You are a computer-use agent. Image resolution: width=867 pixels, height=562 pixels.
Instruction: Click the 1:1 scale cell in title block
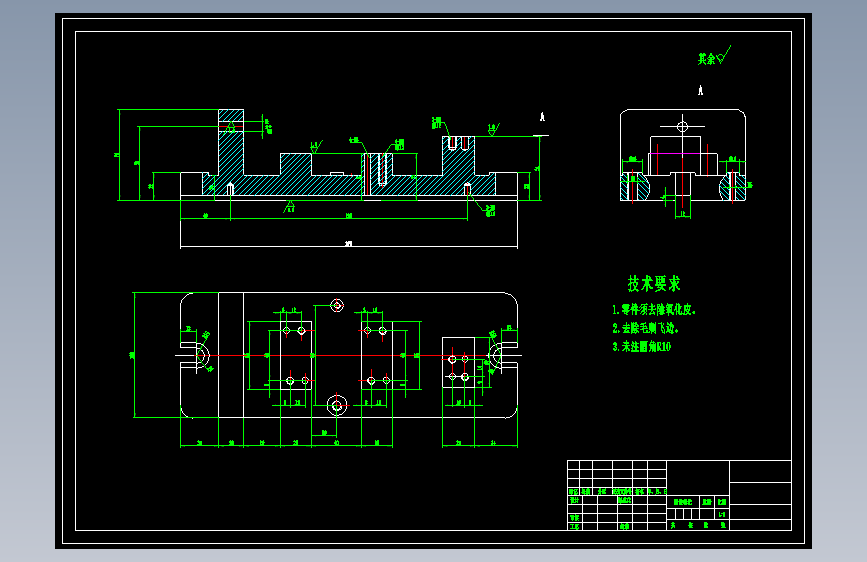(722, 514)
